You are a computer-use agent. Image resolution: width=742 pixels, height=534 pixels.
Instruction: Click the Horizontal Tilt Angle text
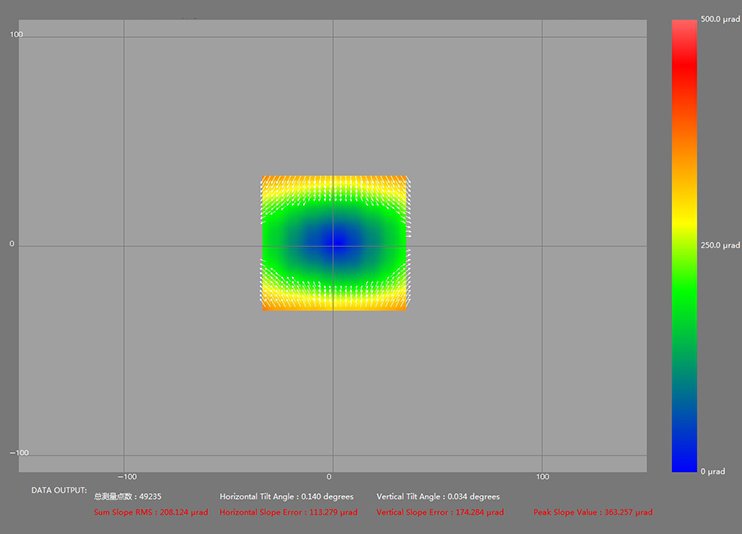[287, 496]
